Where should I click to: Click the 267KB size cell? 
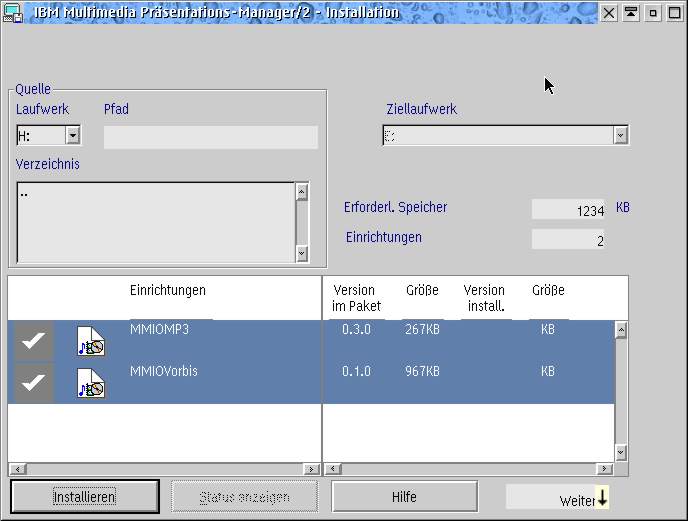coord(422,329)
